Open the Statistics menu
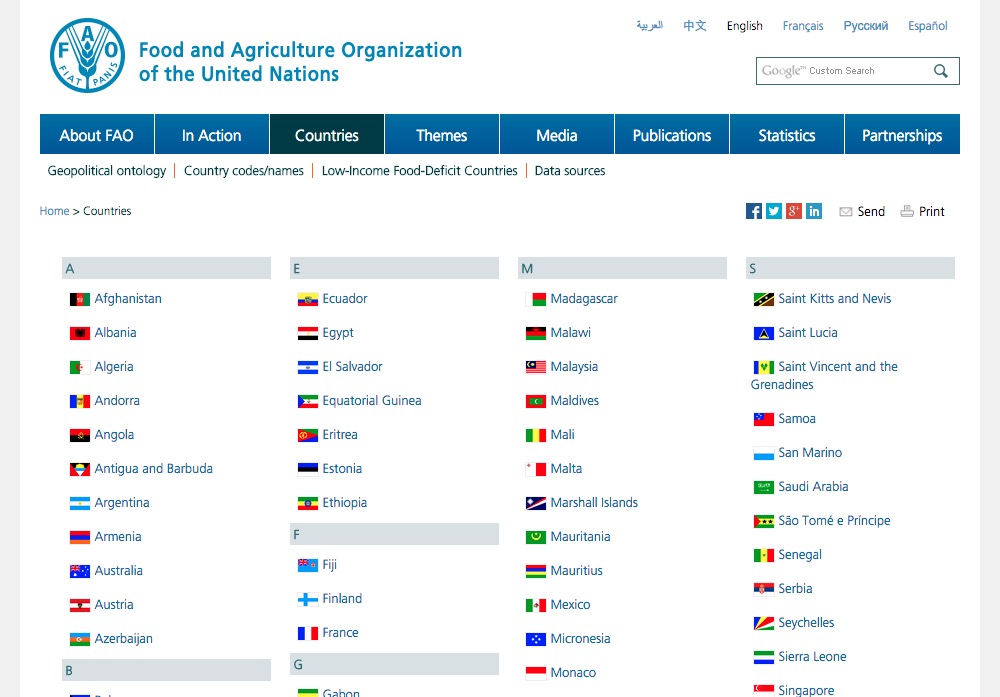This screenshot has height=697, width=1000. point(787,135)
